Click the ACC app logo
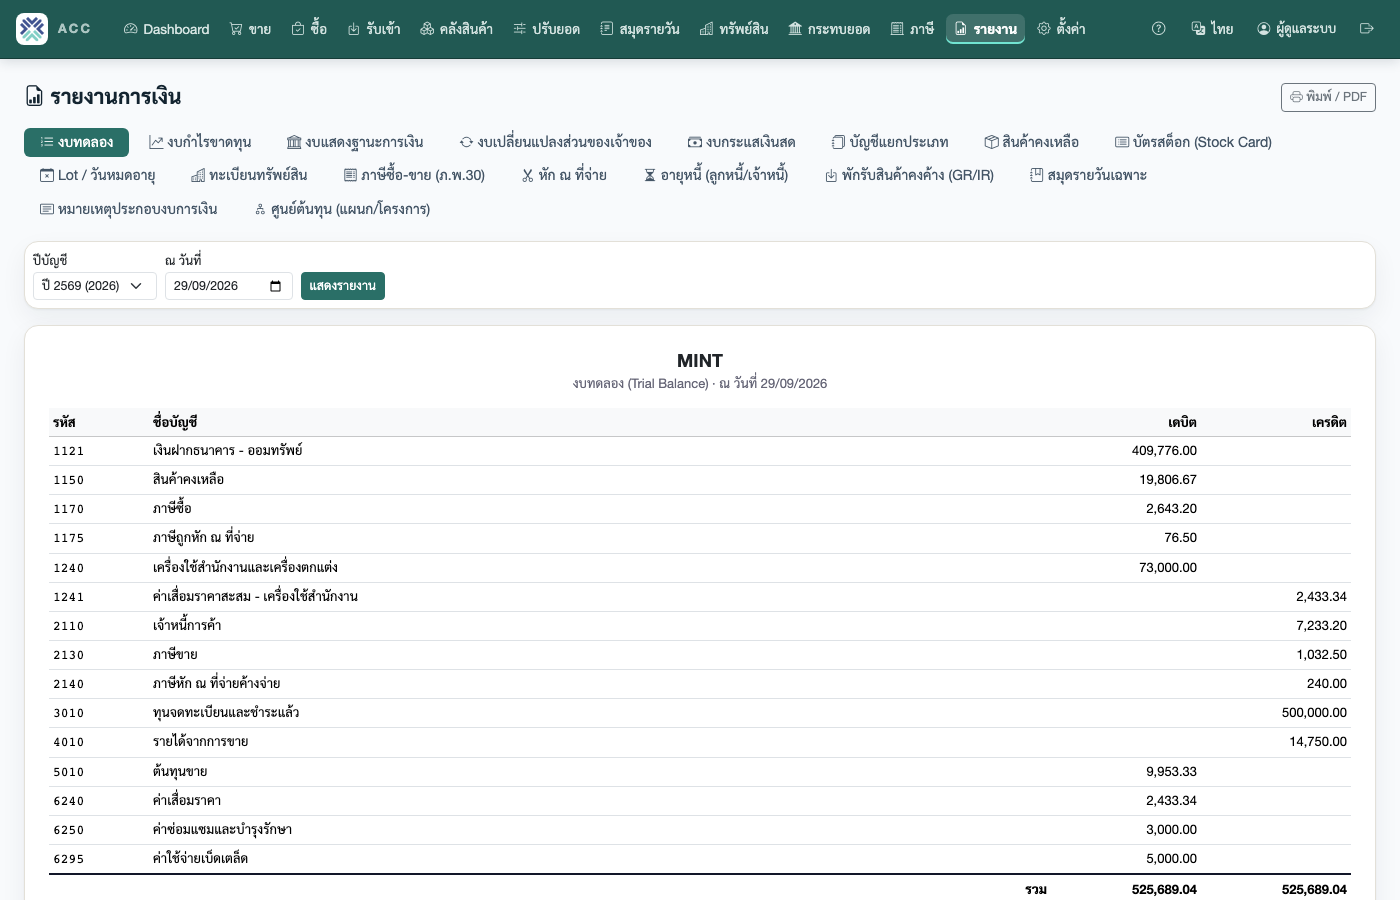Screen dimensions: 1400x900 tap(32, 29)
